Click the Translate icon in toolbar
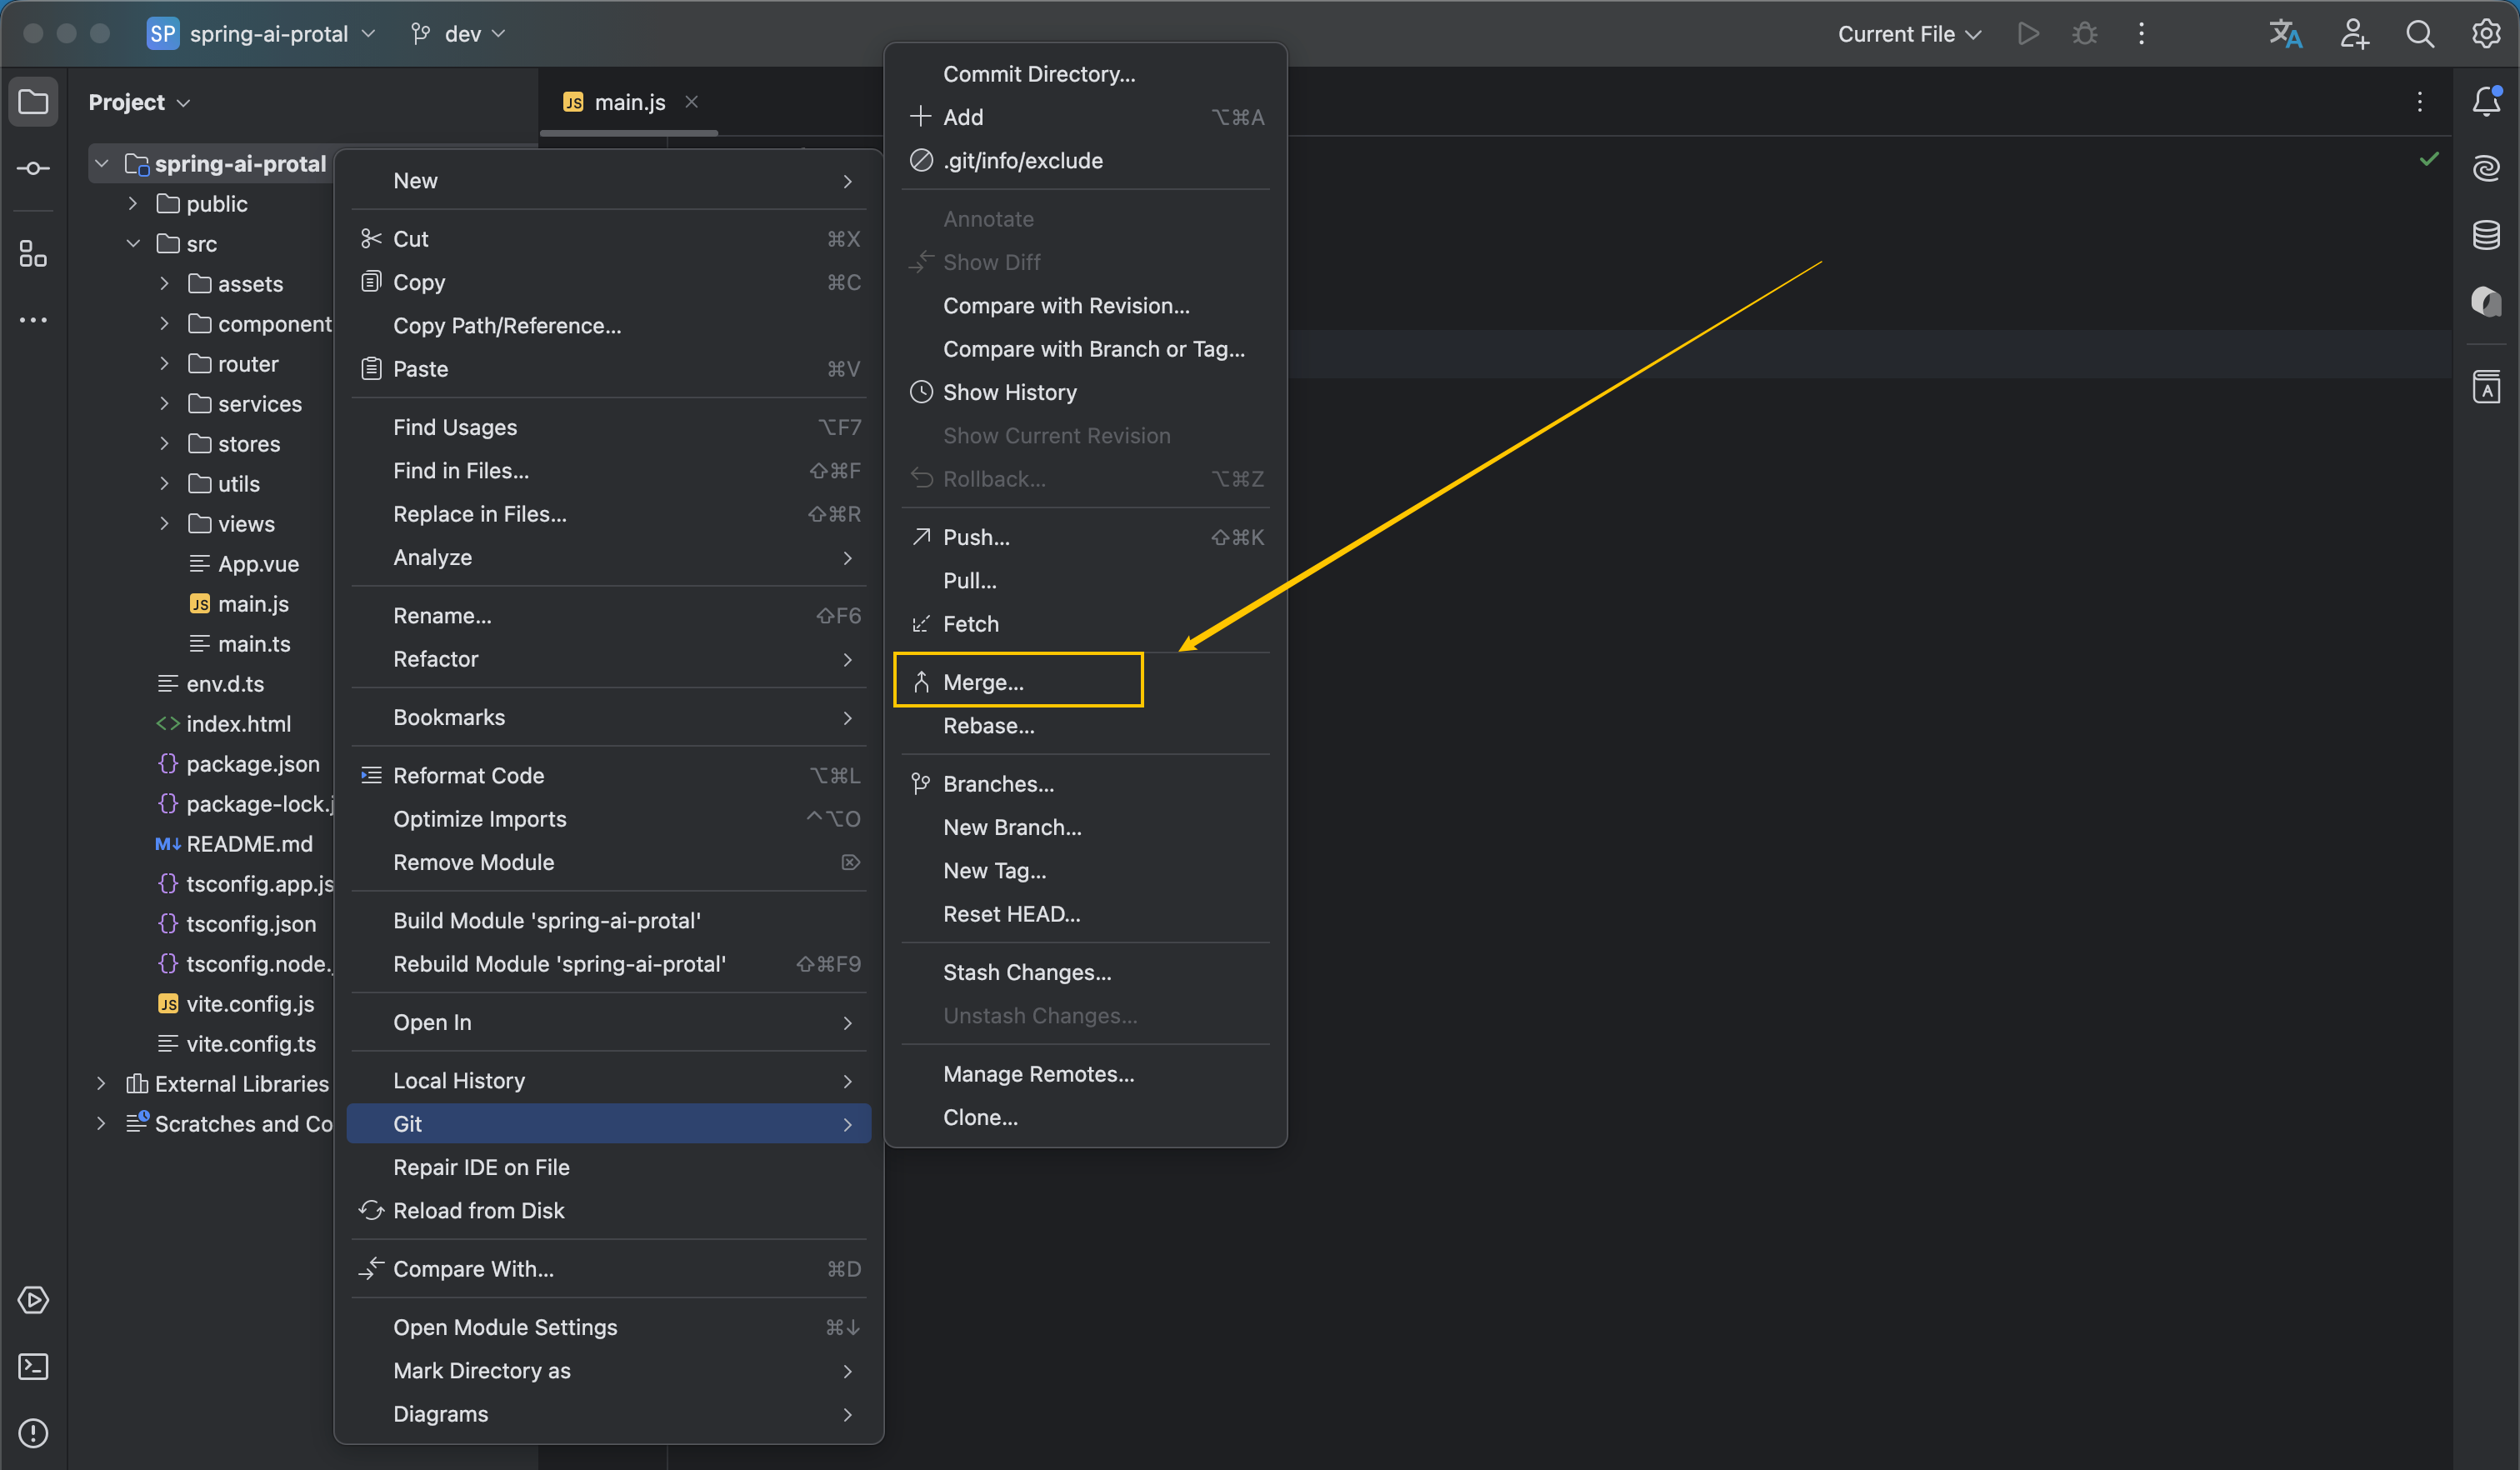 click(x=2285, y=34)
